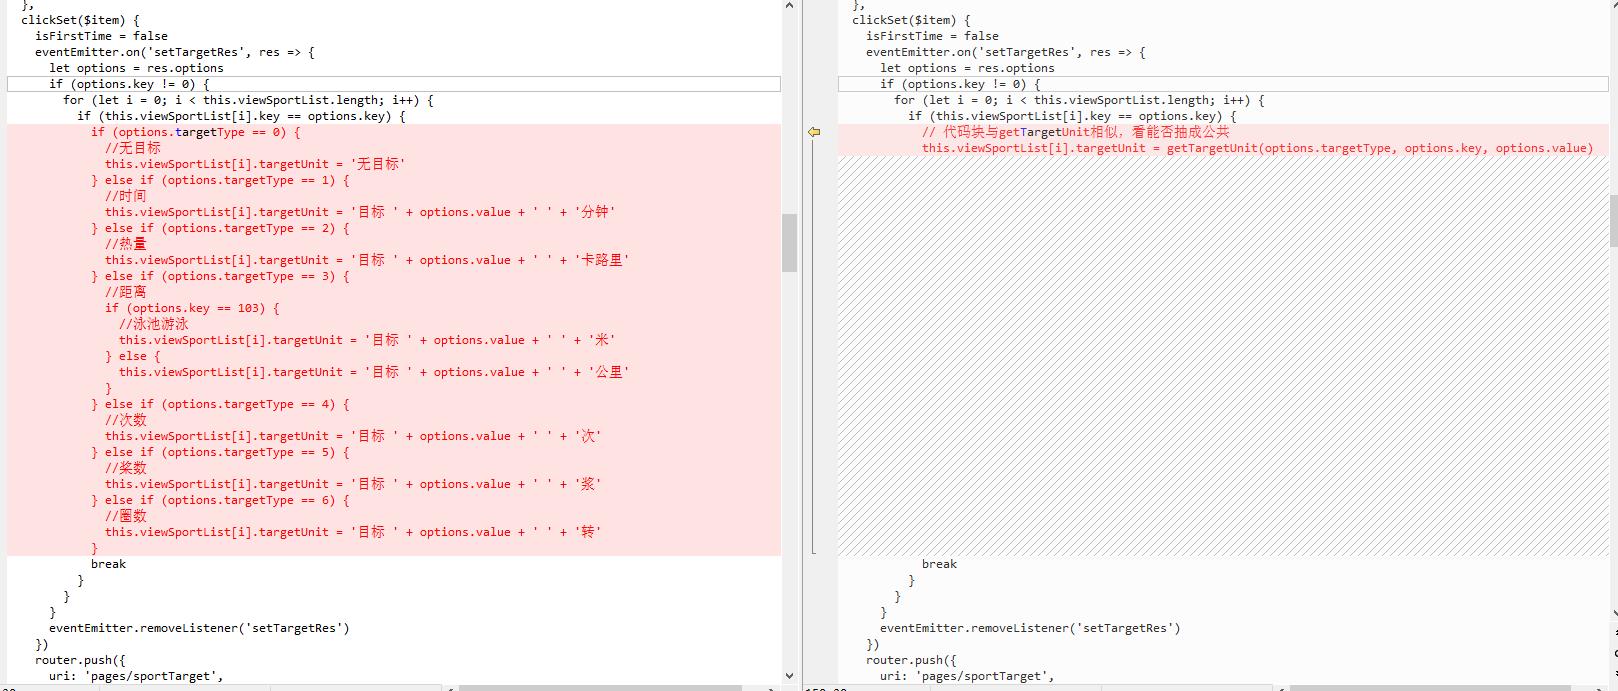Screen dimensions: 1618x691
Task: Click 'router.push({' in the left pane
Action: 80,660
